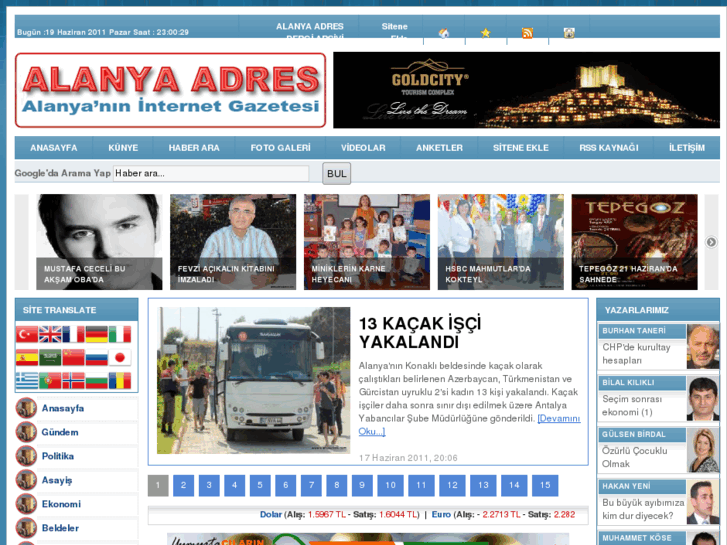Translate site with the Norwegian flag
Screen dimensions: 727x545
coord(73,381)
